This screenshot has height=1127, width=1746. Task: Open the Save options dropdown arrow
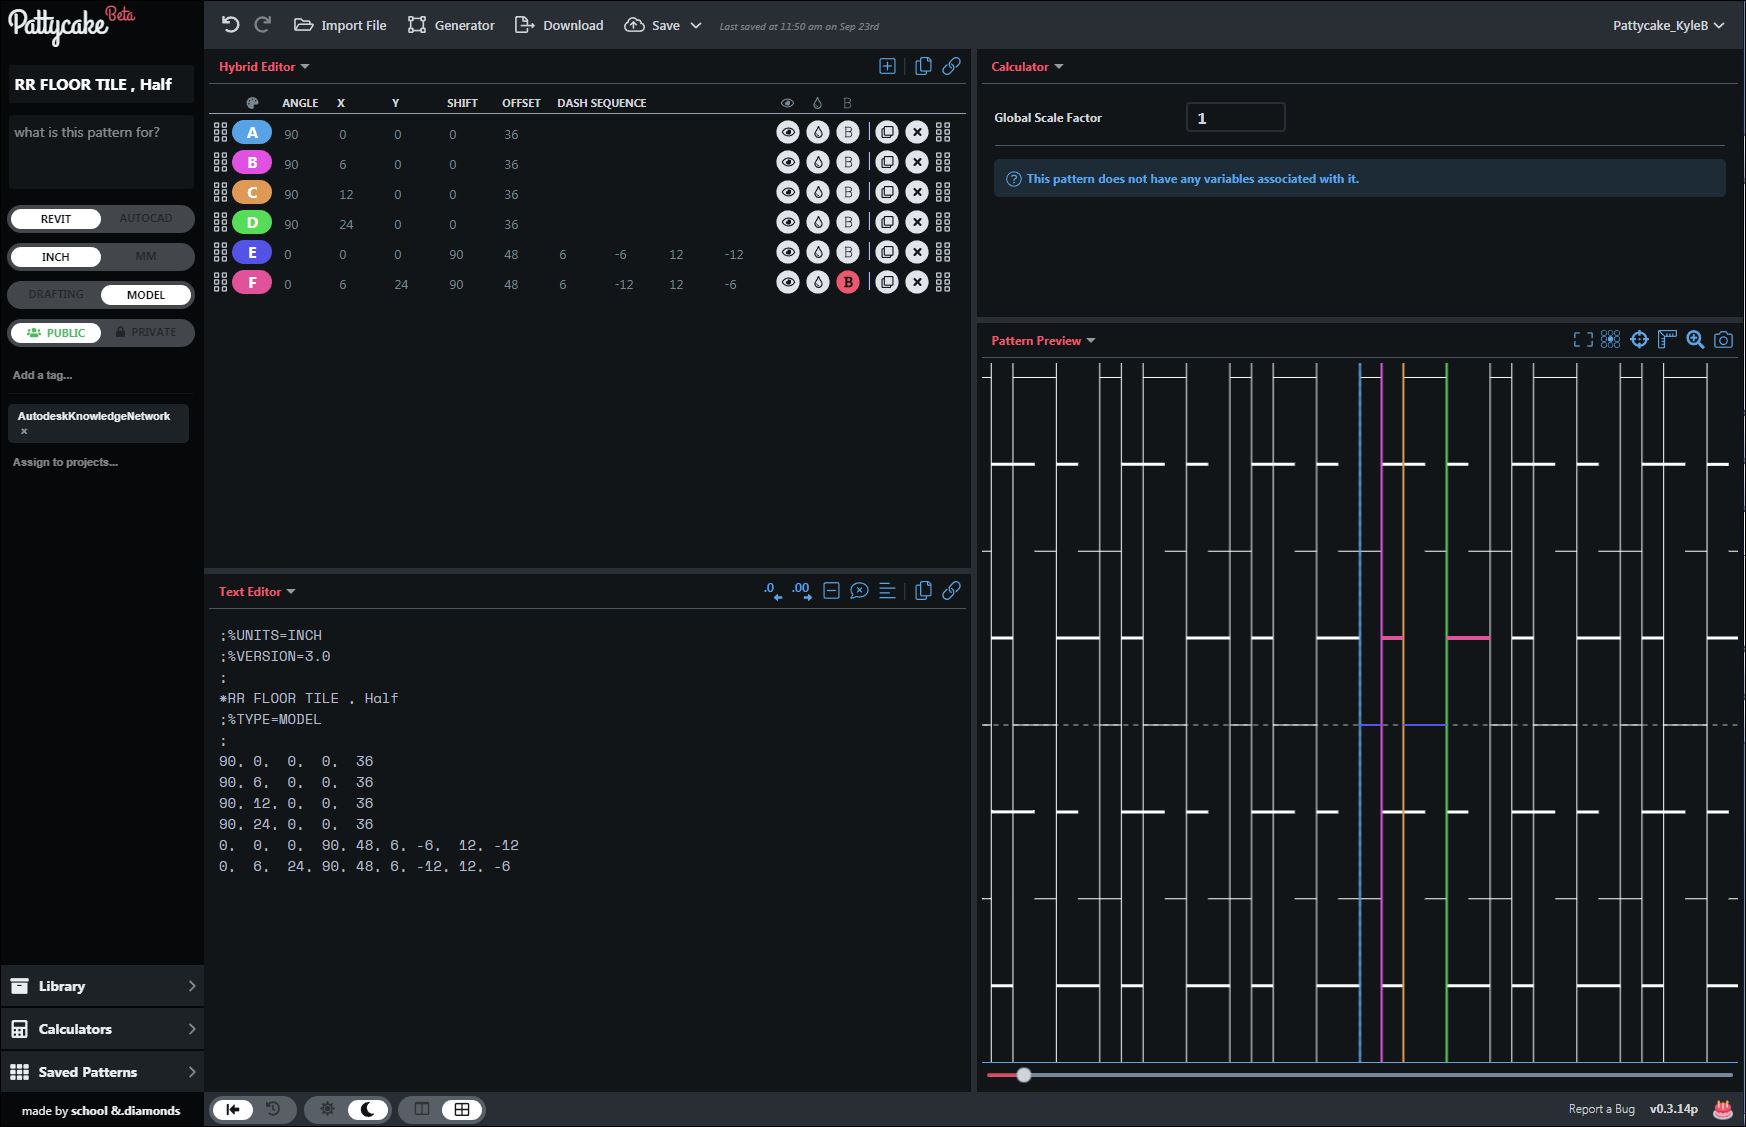pos(696,25)
